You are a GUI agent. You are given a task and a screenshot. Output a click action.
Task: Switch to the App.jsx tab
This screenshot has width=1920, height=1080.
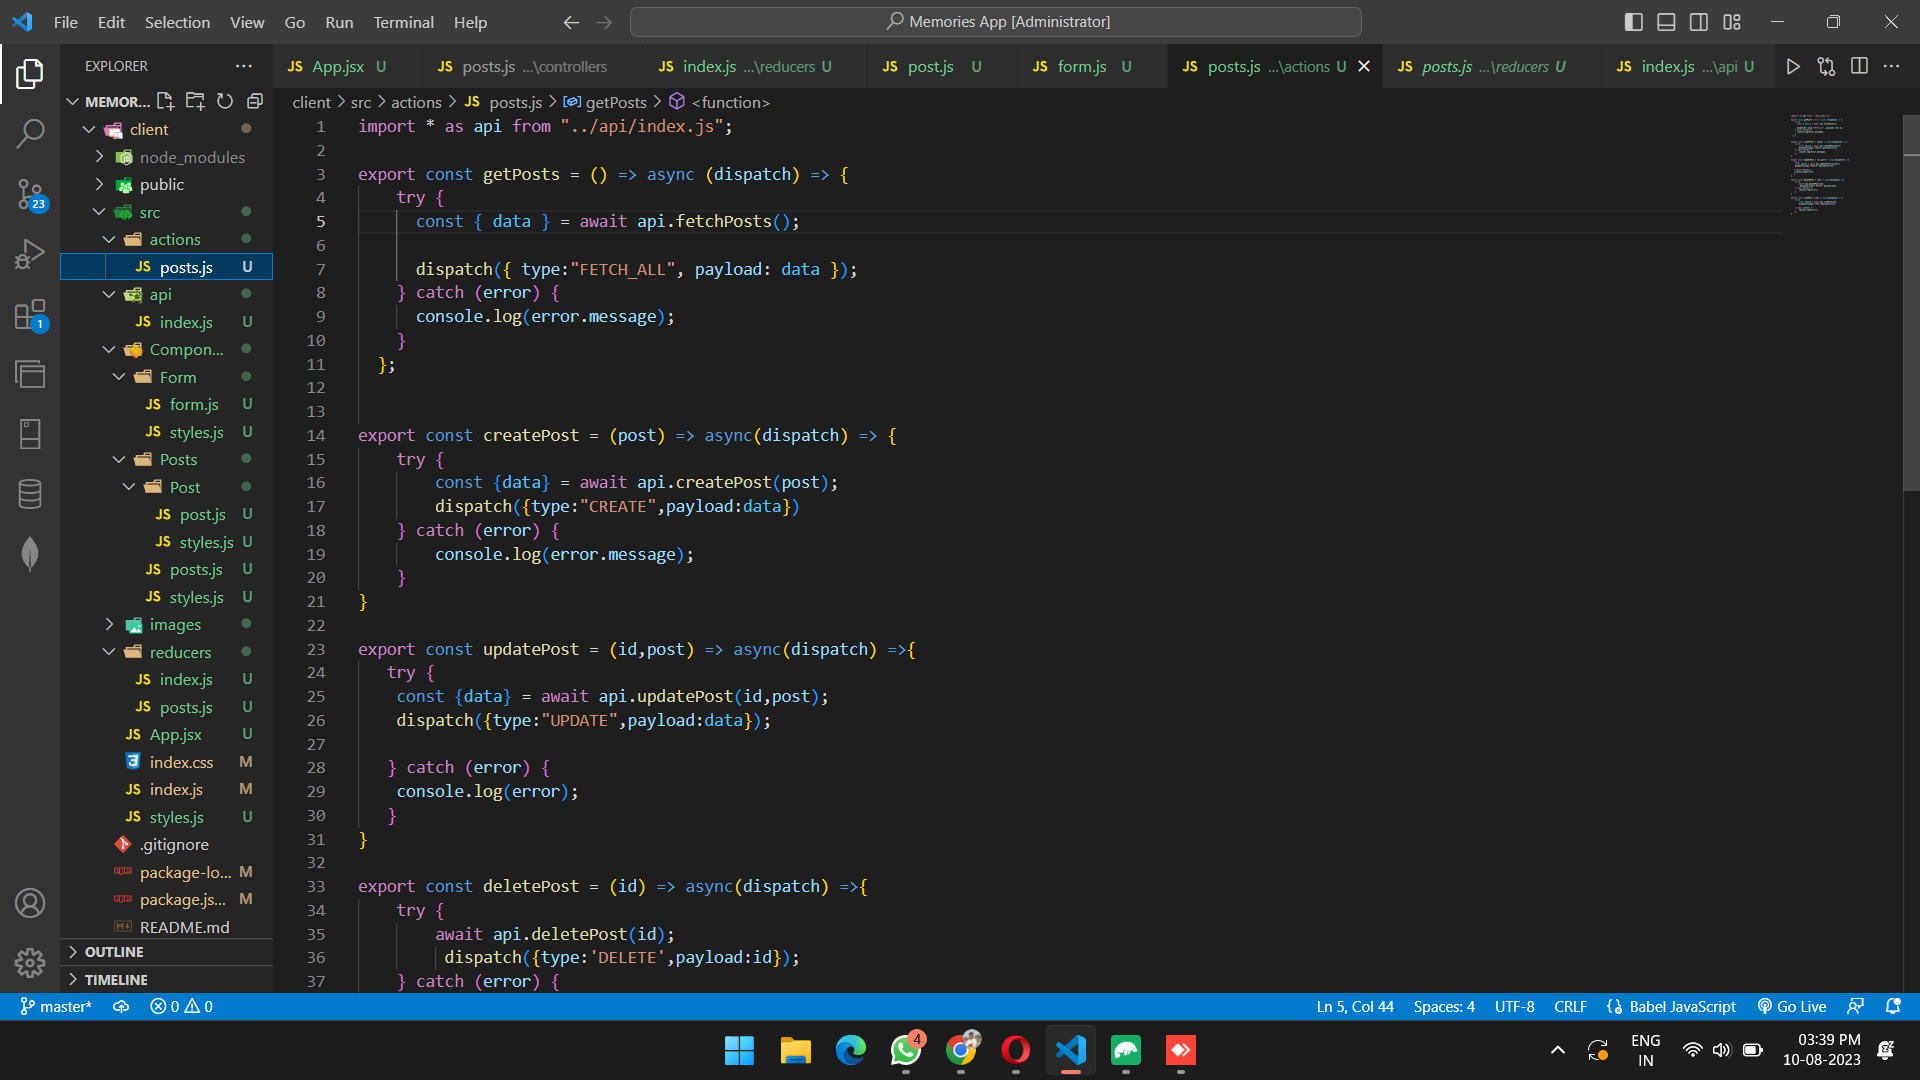[340, 66]
